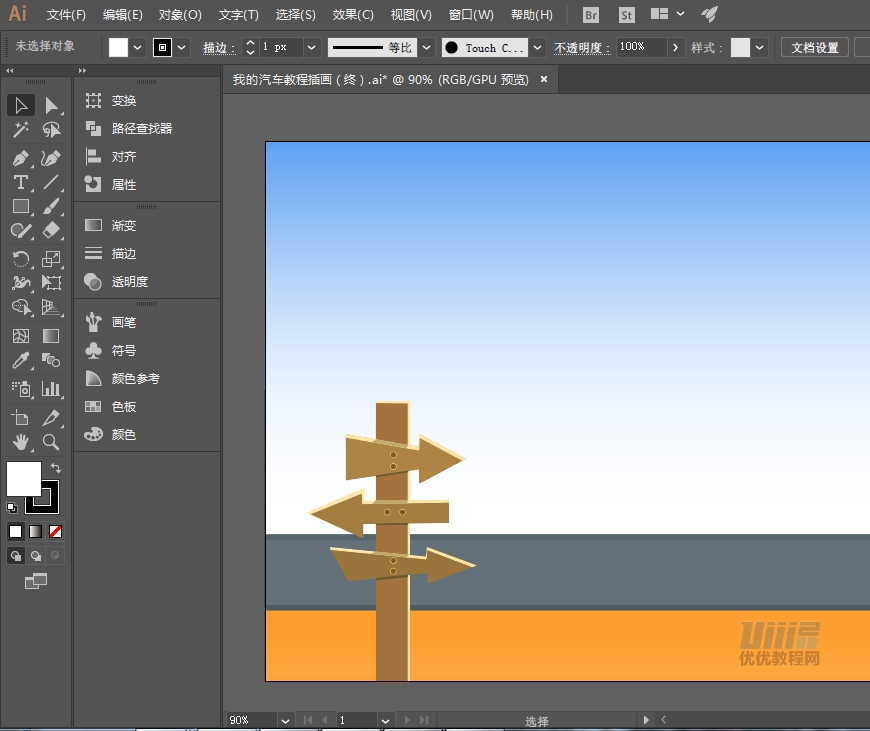Select the Pen tool

[21, 158]
